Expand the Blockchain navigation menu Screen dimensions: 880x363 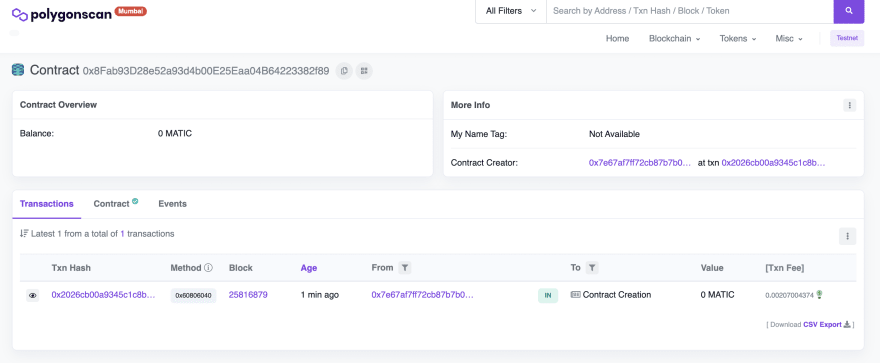675,39
